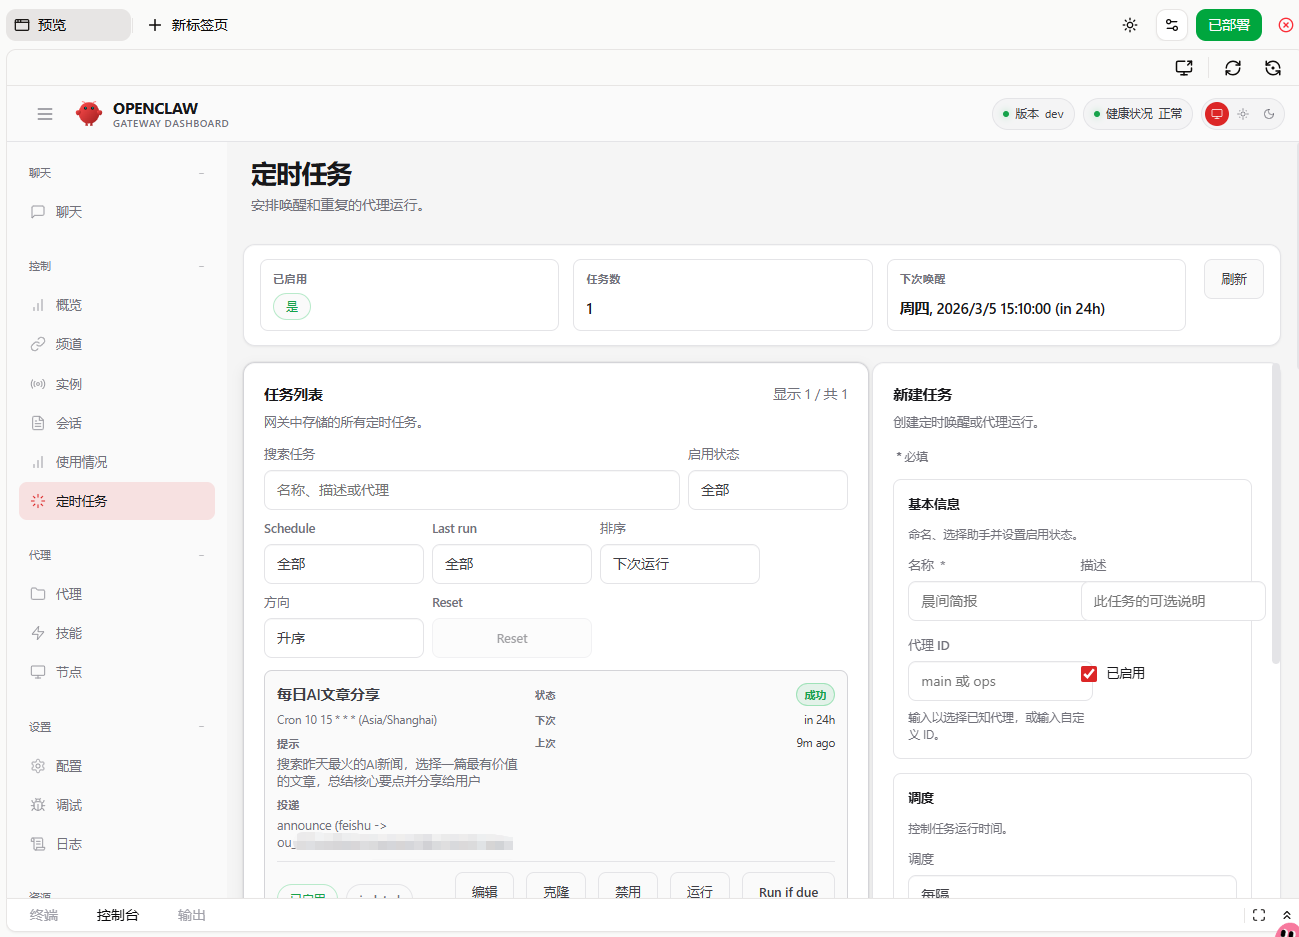Click the refresh icon in the preview toolbar

point(1233,68)
